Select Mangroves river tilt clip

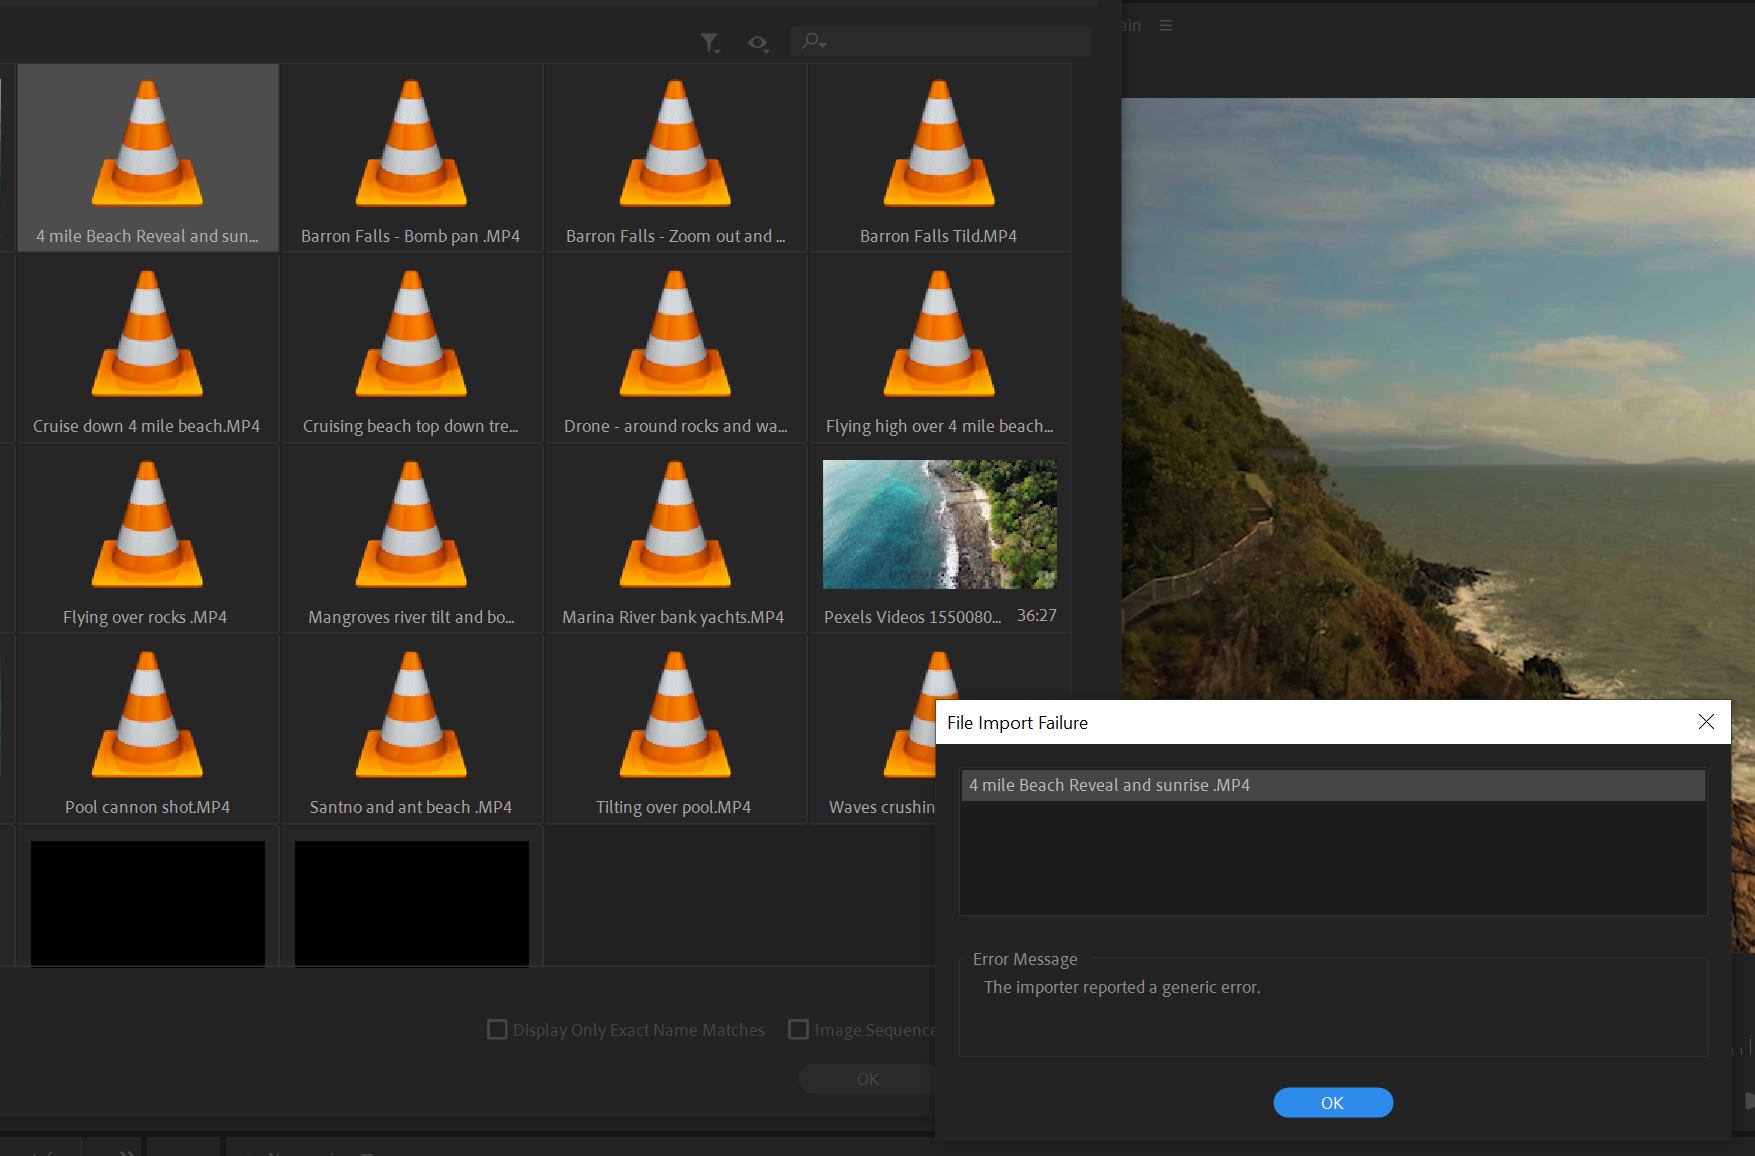click(x=411, y=538)
